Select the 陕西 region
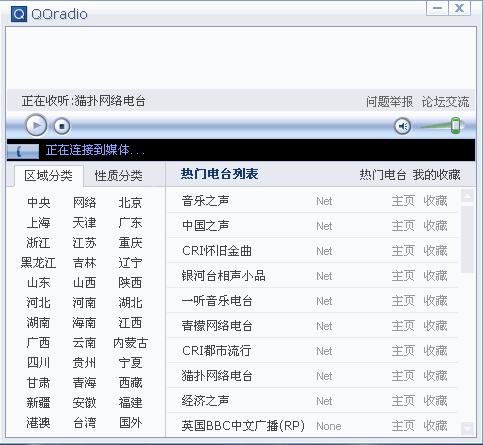The width and height of the screenshot is (483, 445). pyautogui.click(x=130, y=283)
